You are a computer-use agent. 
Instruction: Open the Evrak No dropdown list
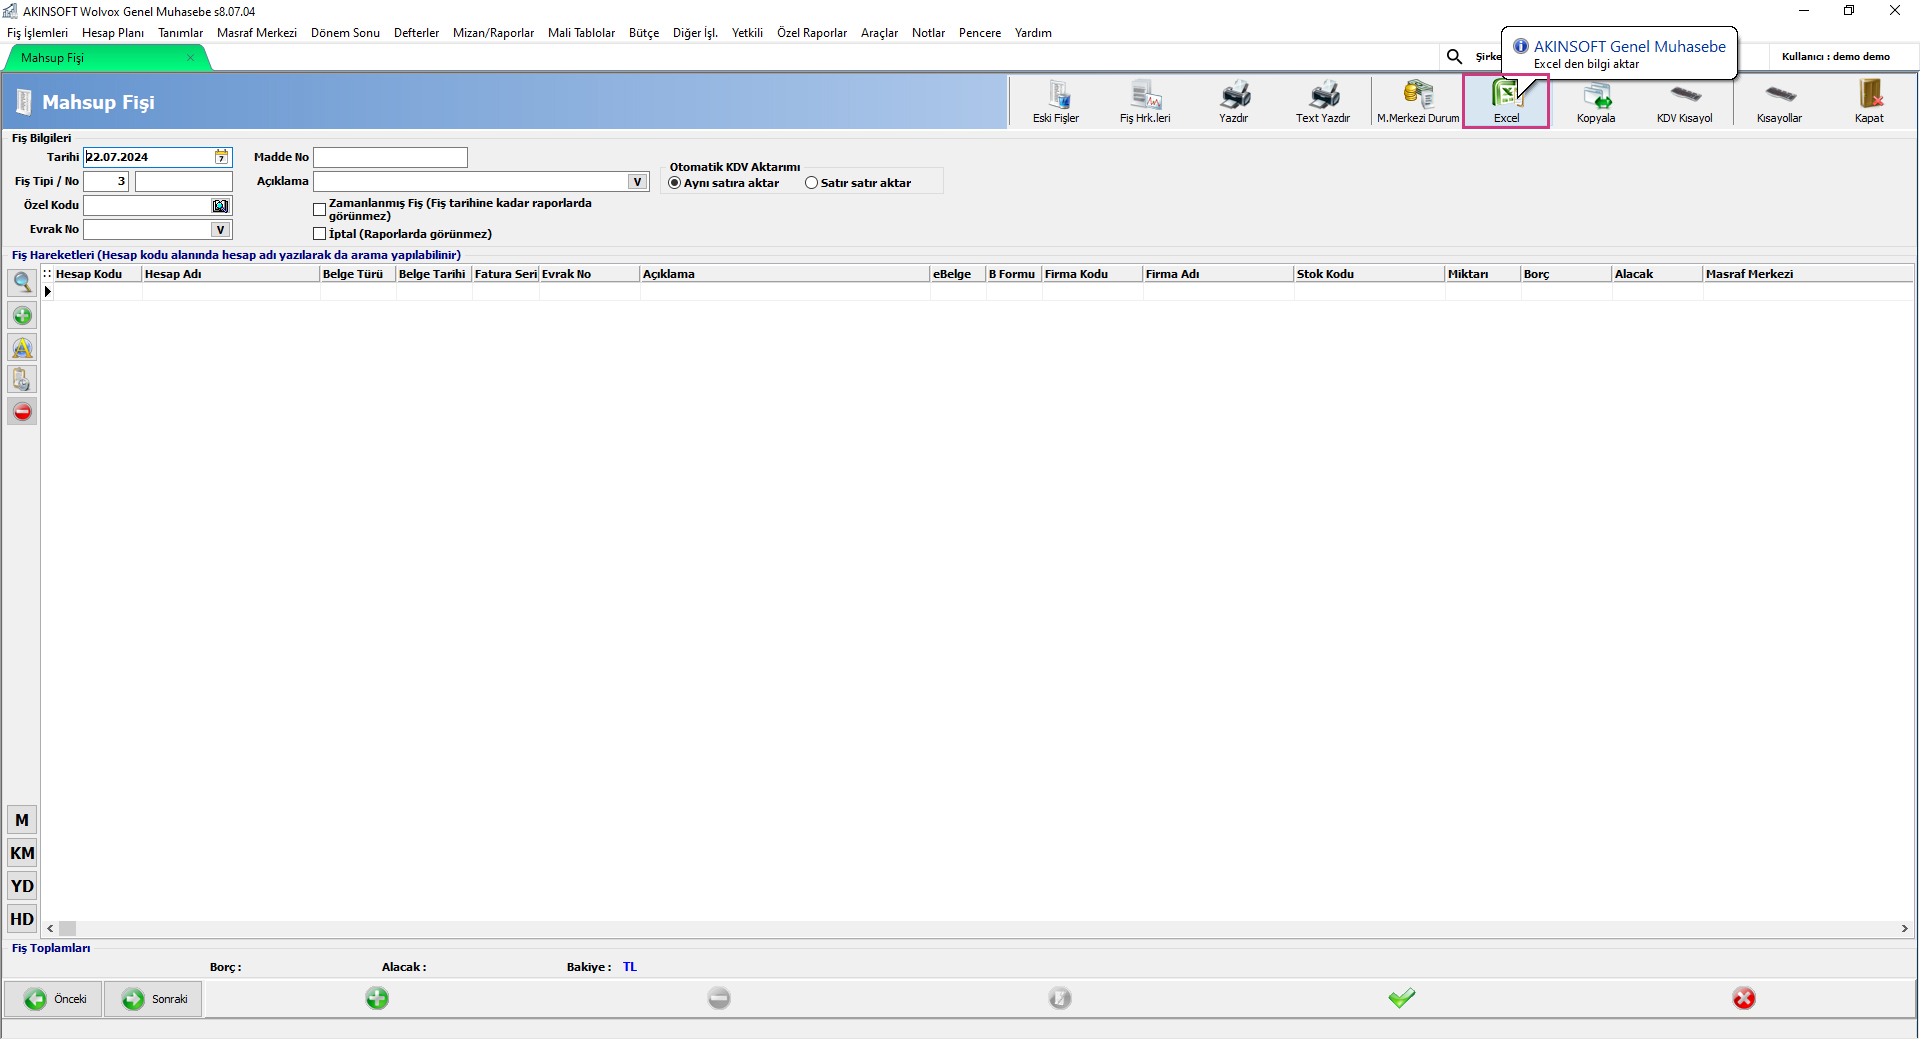point(221,230)
